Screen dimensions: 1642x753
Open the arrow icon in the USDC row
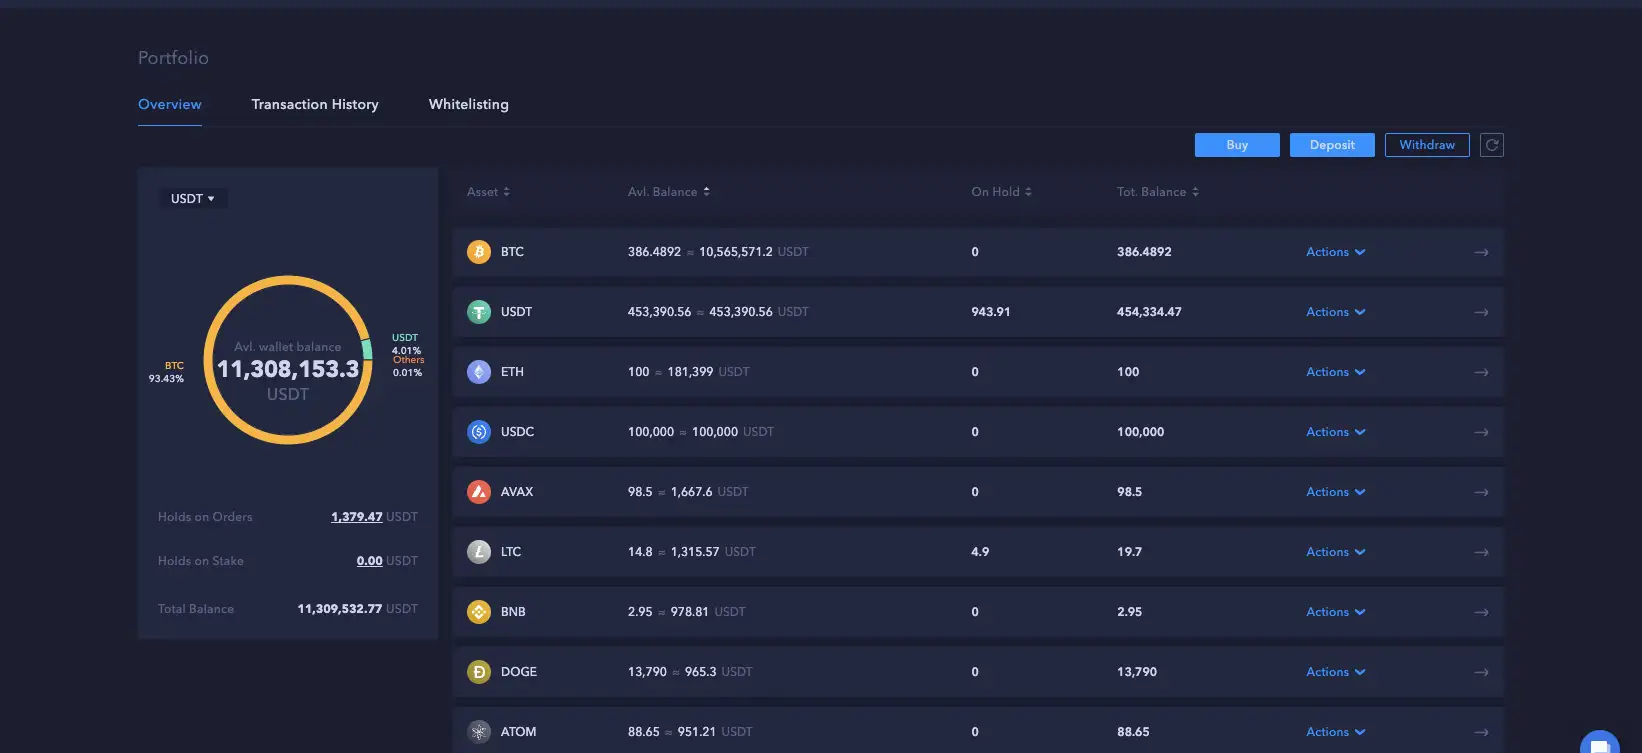1481,432
